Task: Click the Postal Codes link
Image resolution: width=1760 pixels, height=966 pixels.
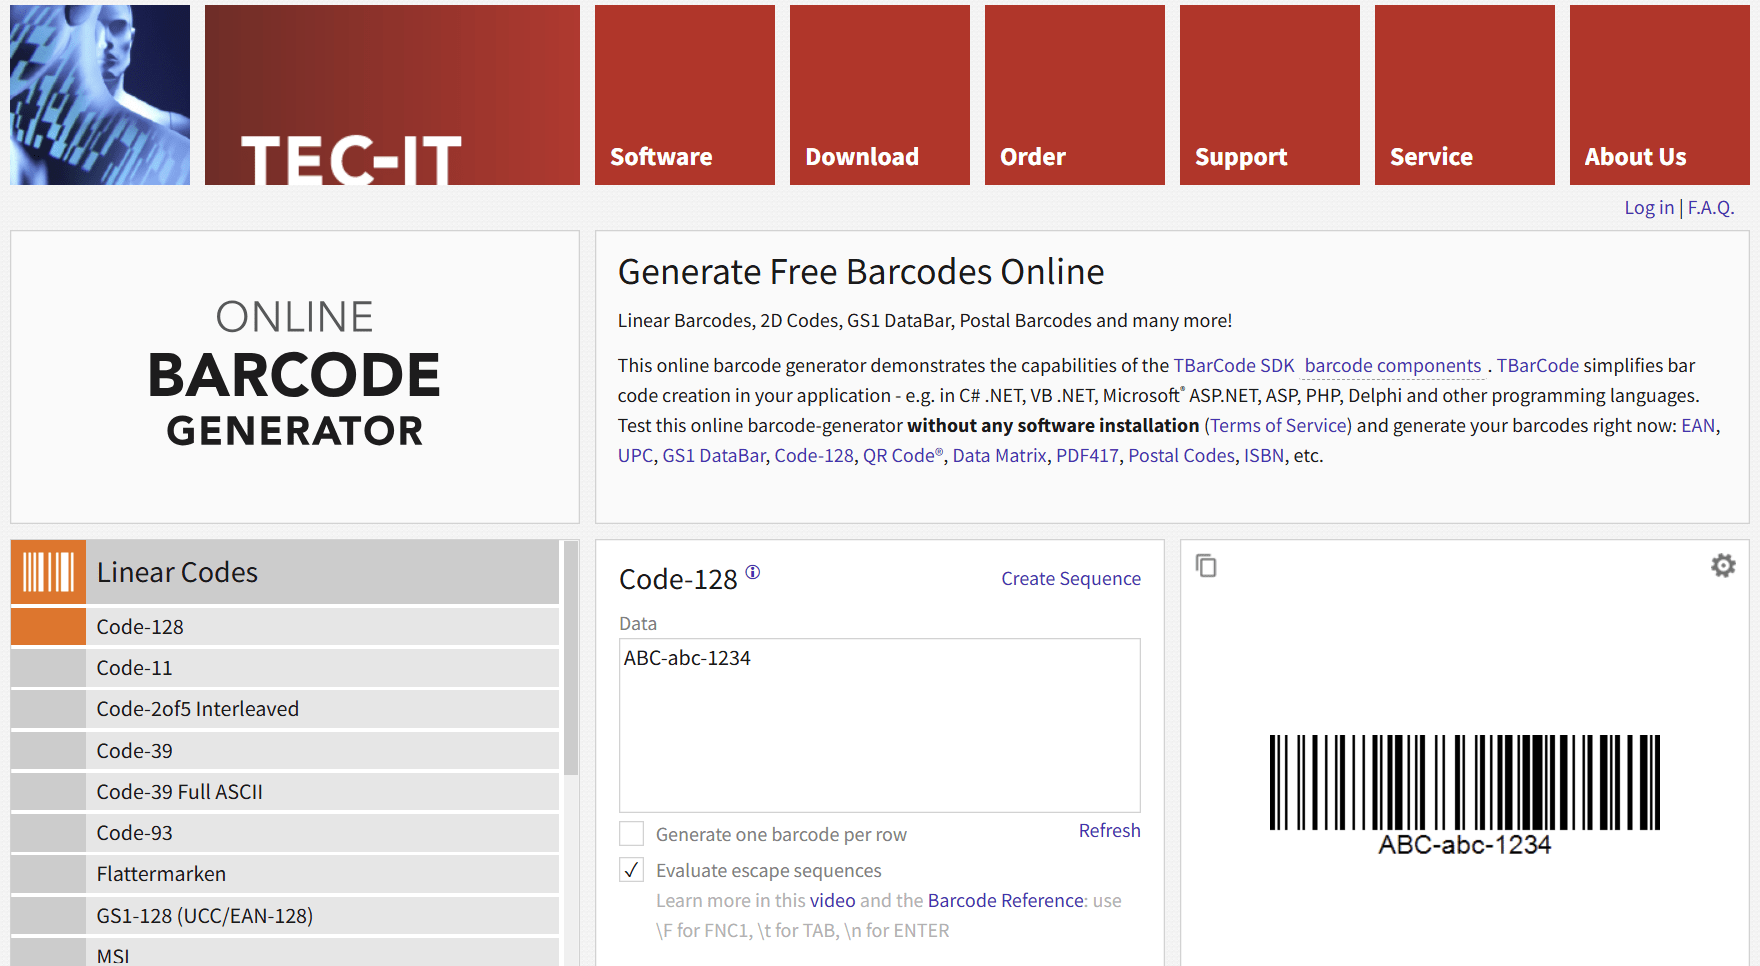Action: 1181,455
